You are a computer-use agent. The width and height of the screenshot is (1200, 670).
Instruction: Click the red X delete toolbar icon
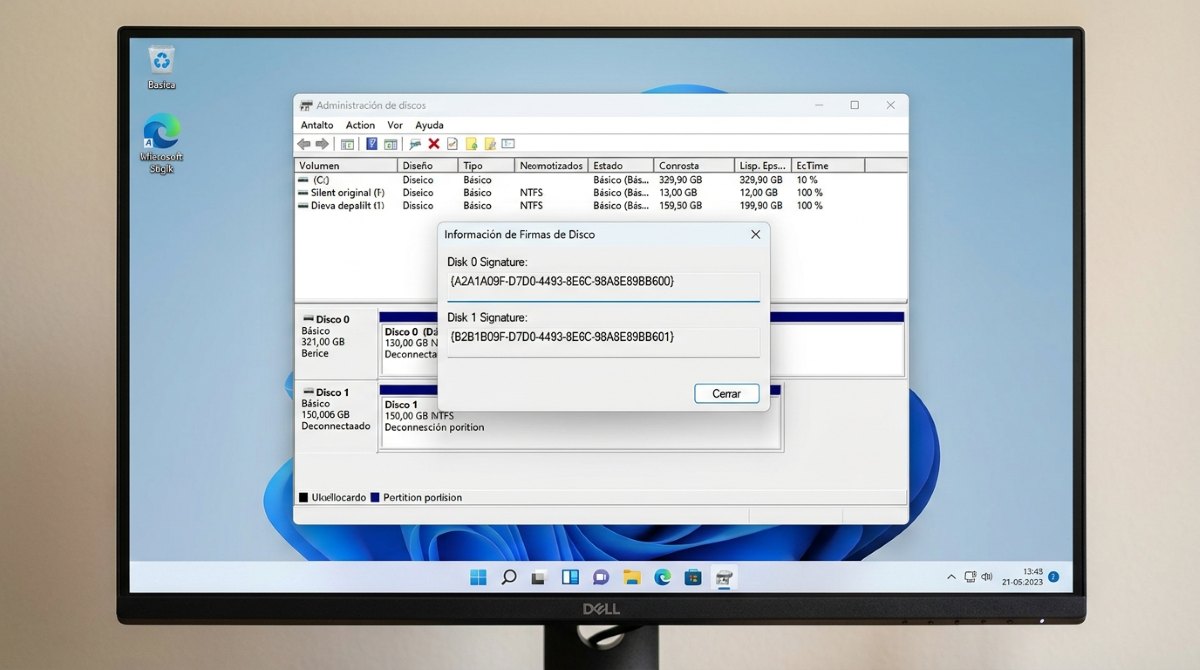[x=434, y=144]
